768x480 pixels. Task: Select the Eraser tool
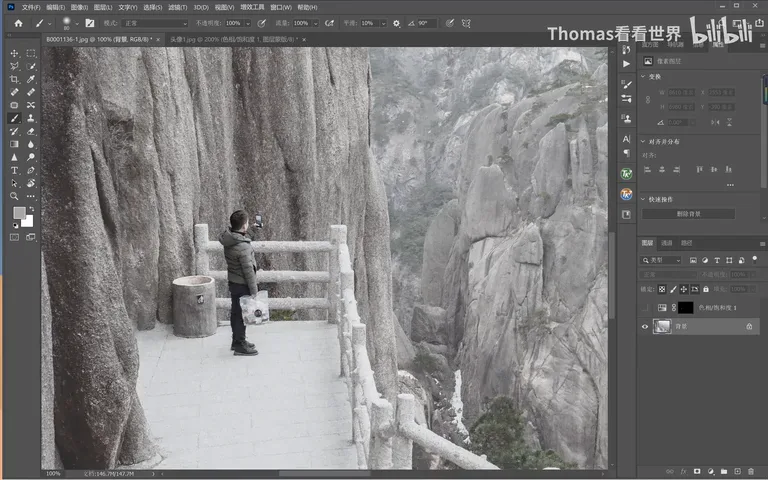31,131
